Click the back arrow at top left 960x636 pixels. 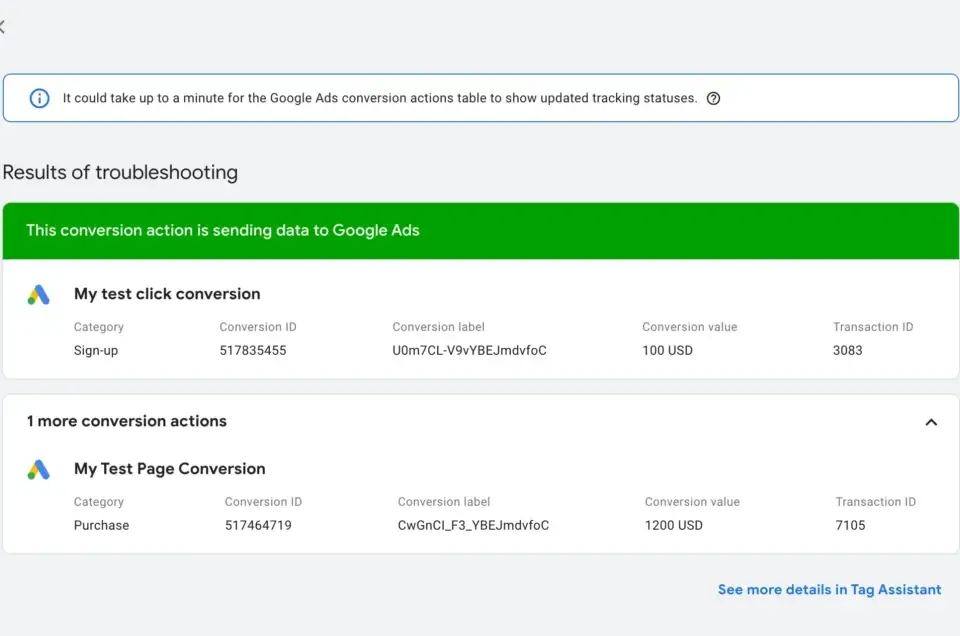[2, 27]
